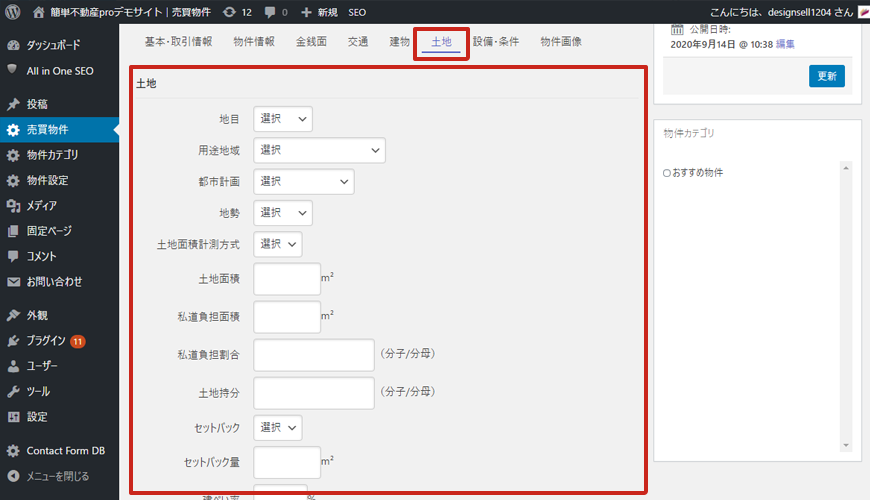Expand the セットバック dropdown
The height and width of the screenshot is (500, 870).
[x=277, y=428]
